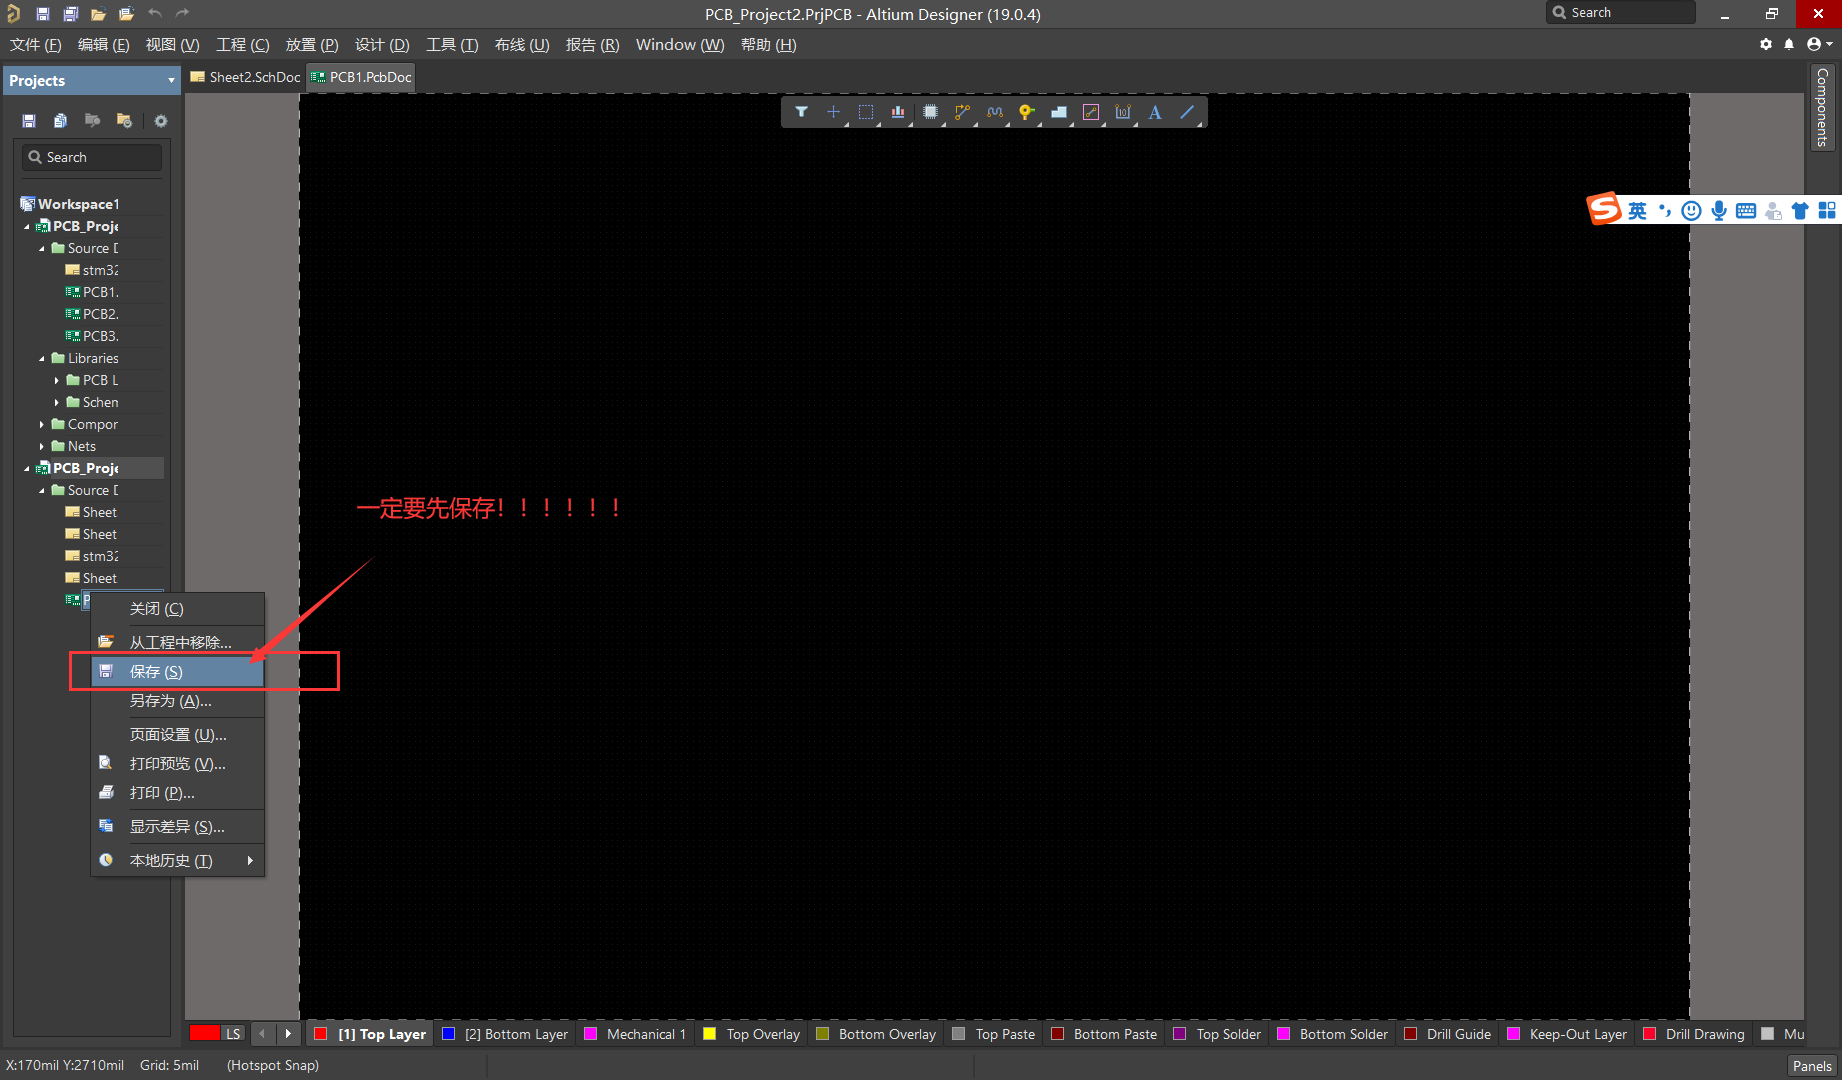
Task: Open the top-right preferences gear icon
Action: 1766,44
